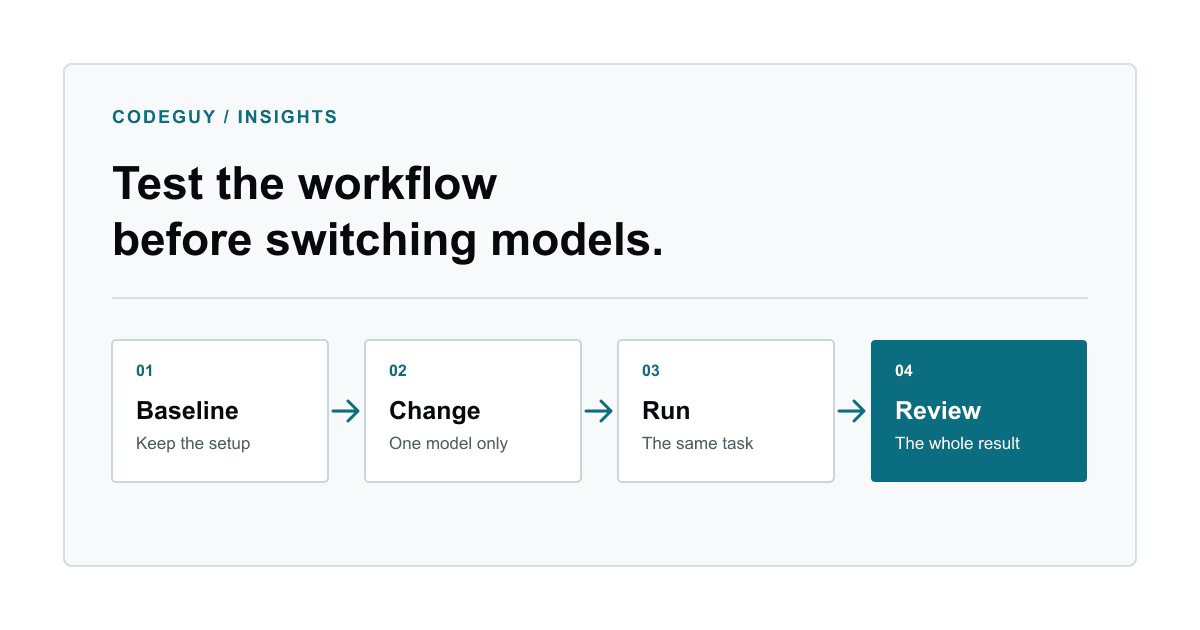The width and height of the screenshot is (1200, 630).
Task: Select the highlighted Review step card
Action: pyautogui.click(x=979, y=411)
